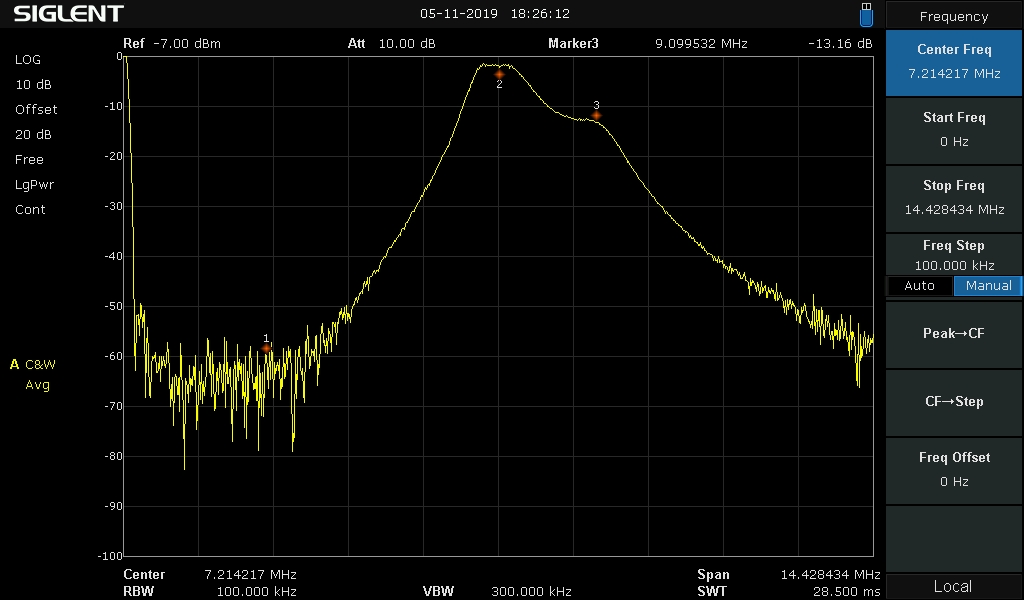Set Freq Step mode to Auto

pos(920,285)
